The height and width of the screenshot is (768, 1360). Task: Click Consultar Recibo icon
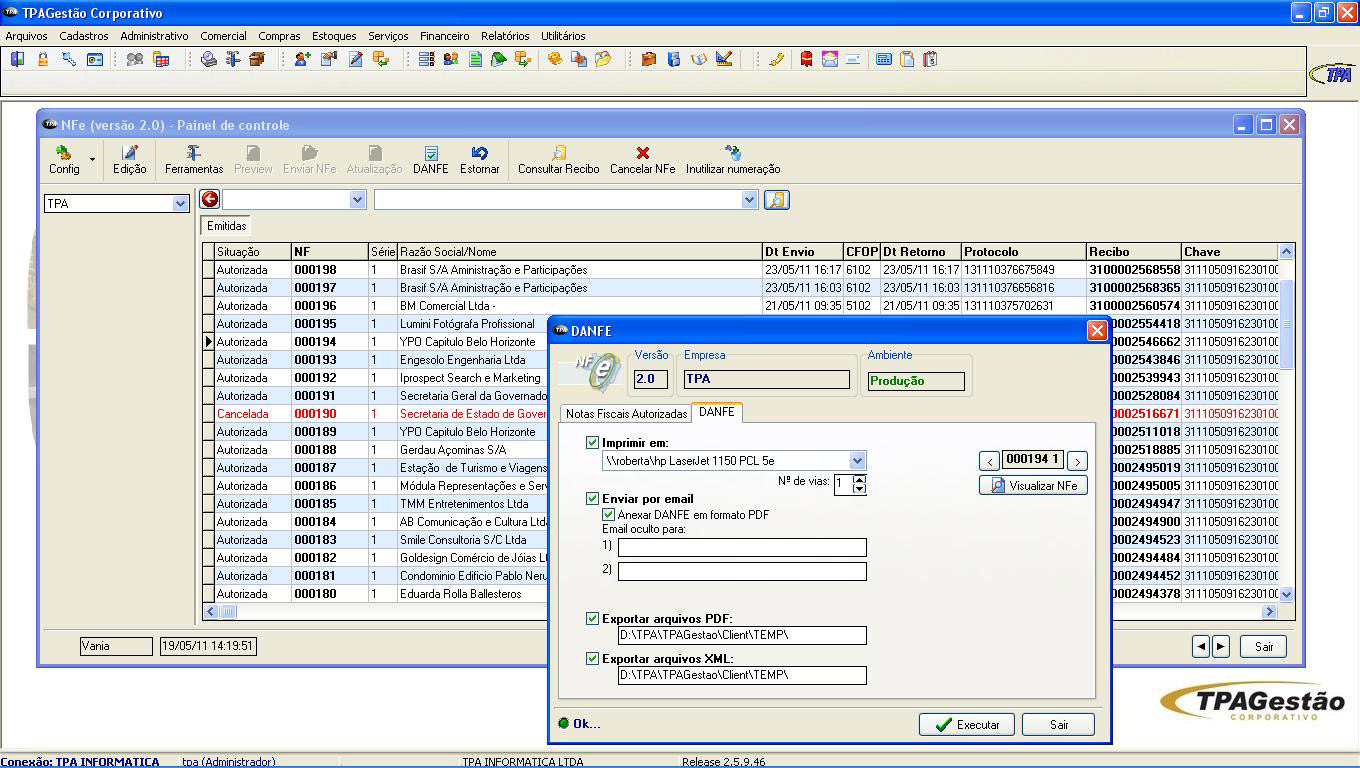click(558, 159)
